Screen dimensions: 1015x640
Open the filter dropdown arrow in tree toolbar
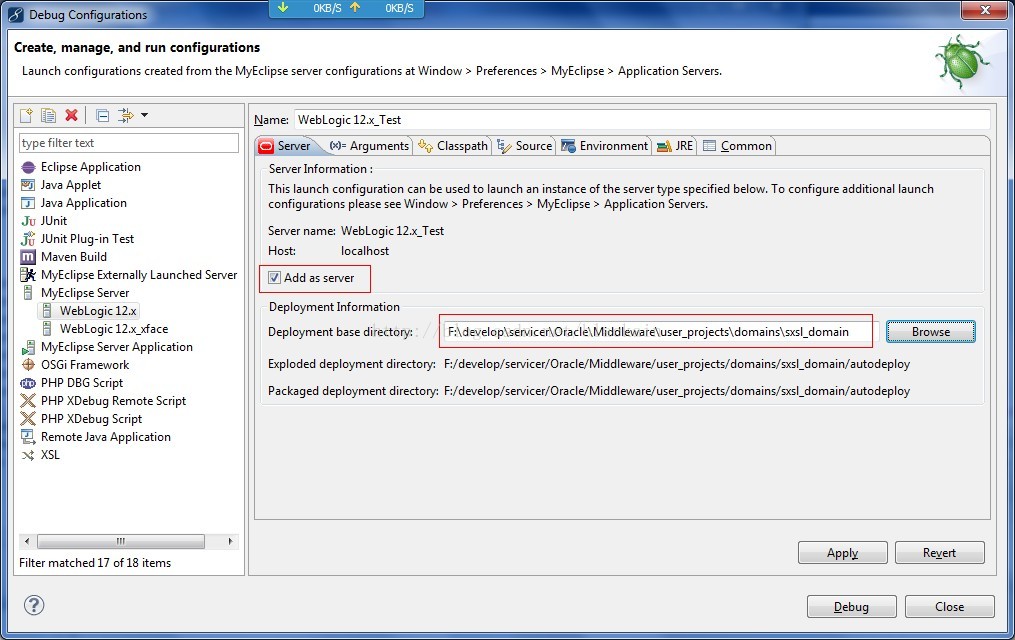click(x=144, y=115)
